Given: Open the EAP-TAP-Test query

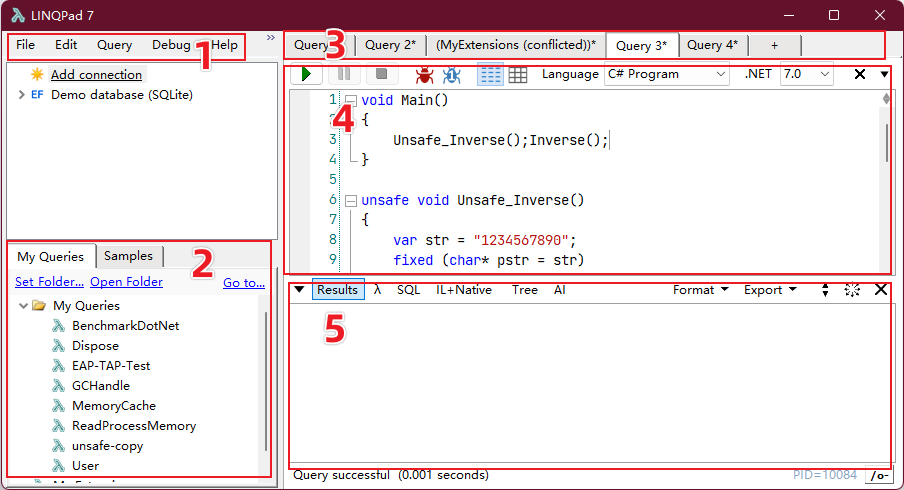Looking at the screenshot, I should [x=111, y=365].
